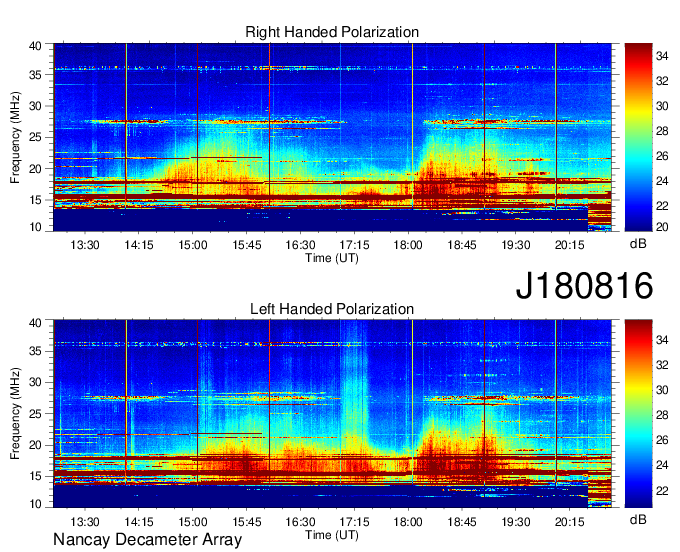Click the "dB" label under the lower color bar
The width and height of the screenshot is (680, 552).
[x=638, y=519]
